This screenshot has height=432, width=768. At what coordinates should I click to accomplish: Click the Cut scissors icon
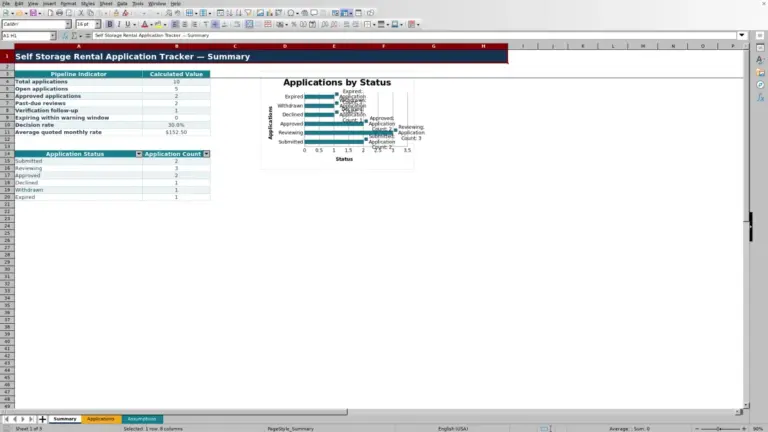[x=81, y=13]
